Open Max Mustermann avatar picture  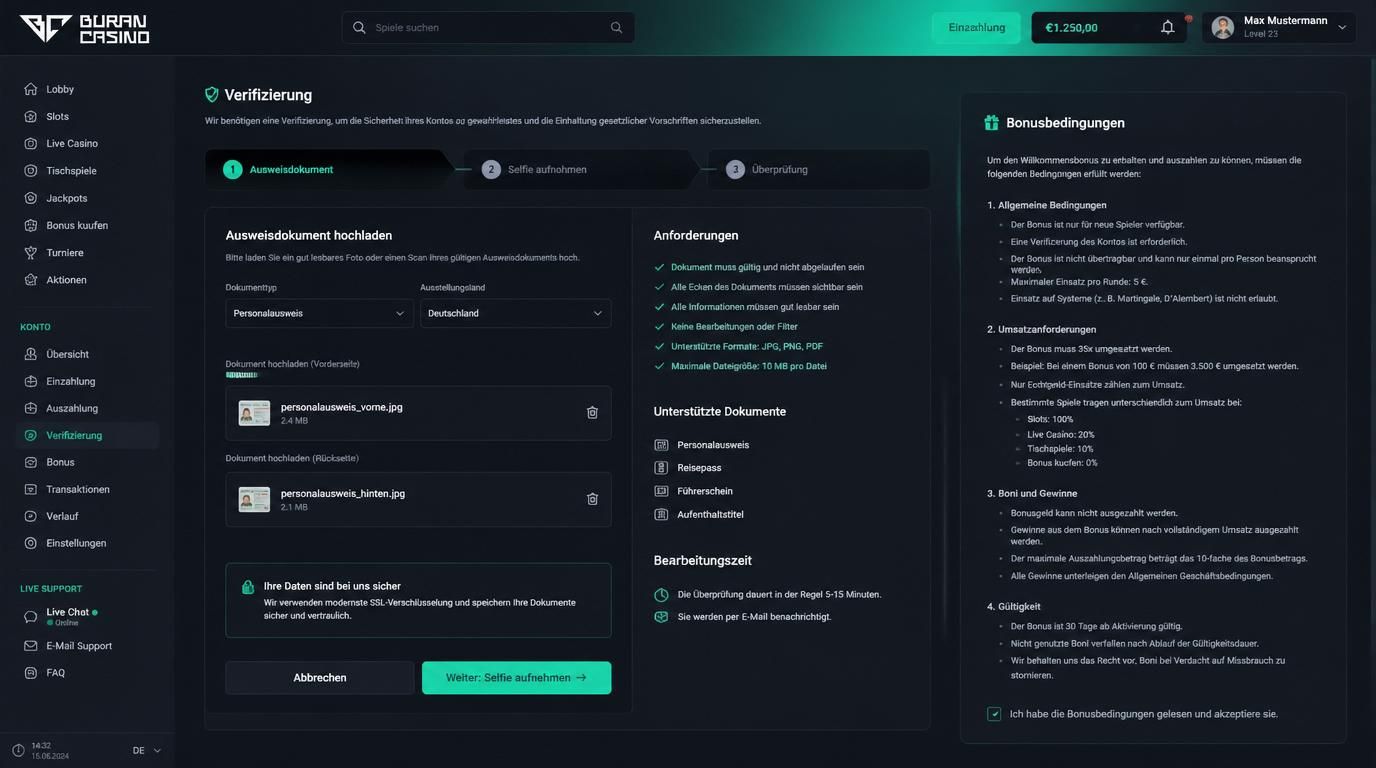pos(1222,27)
